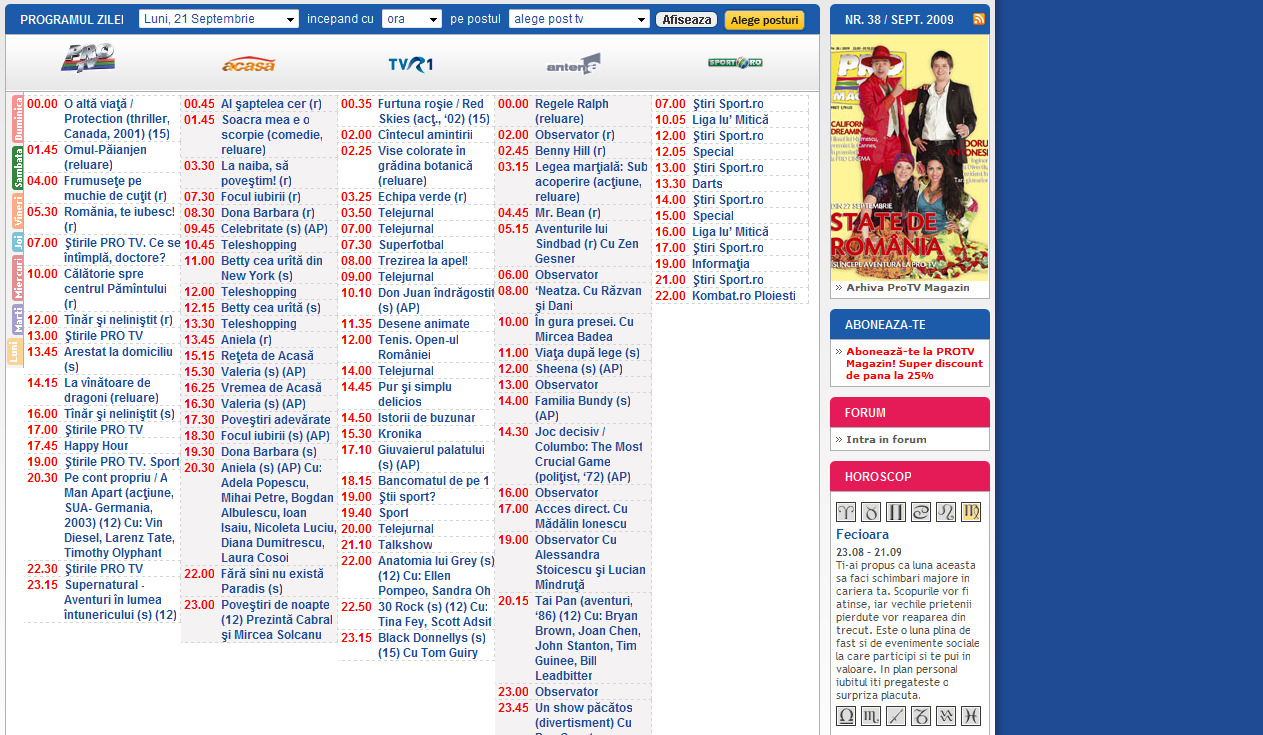The height and width of the screenshot is (735, 1263).
Task: Open Tai Pan (aventuri, '86) listing
Action: click(x=588, y=638)
